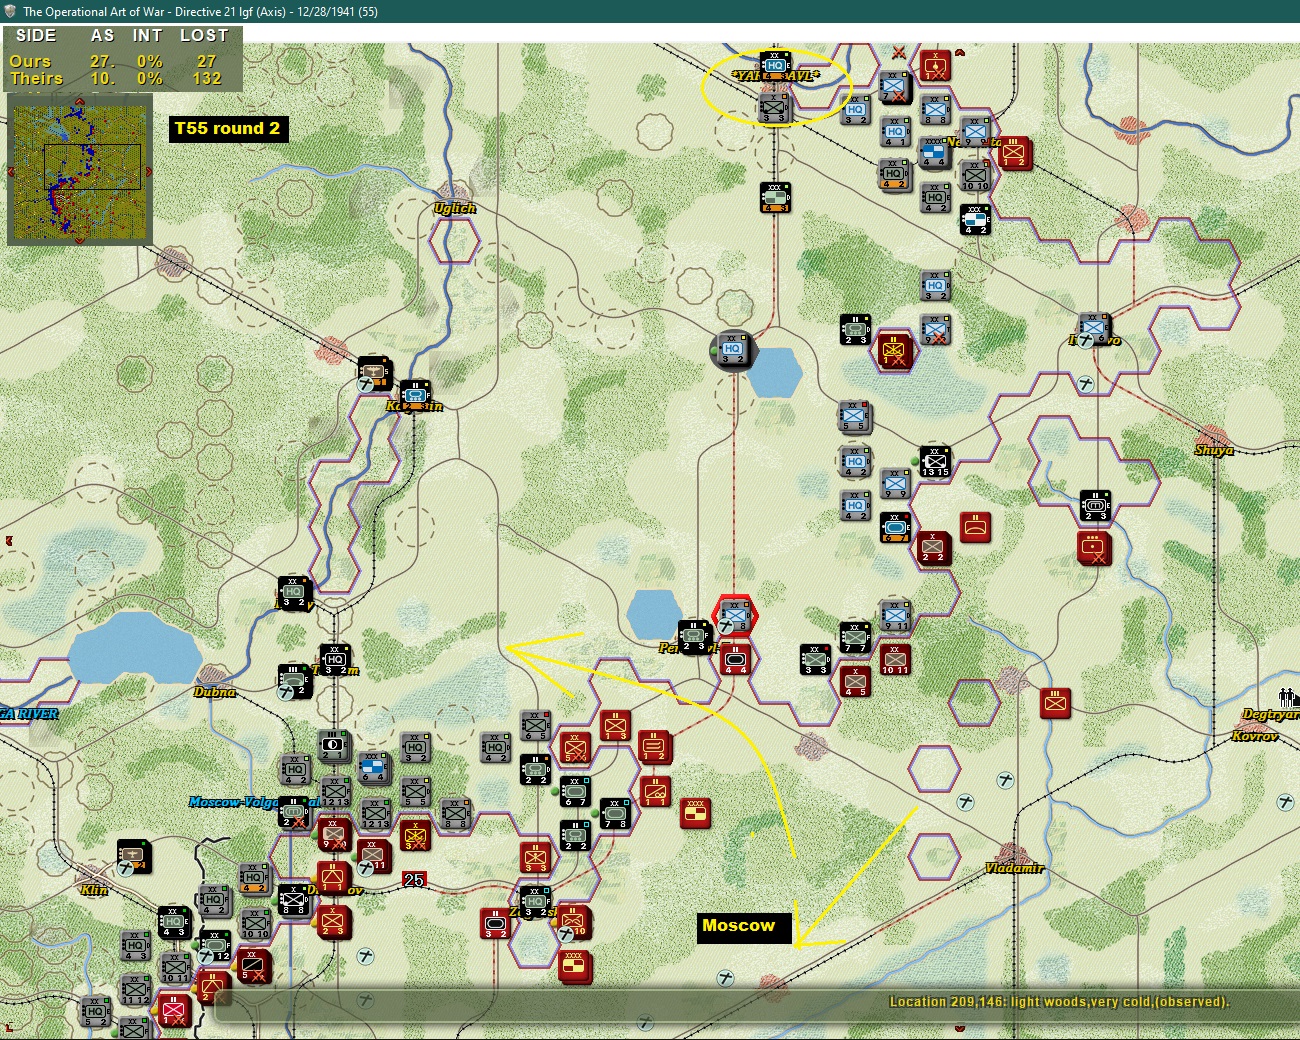
Task: Select the blue HQ counter on Yaroslavl
Action: (x=775, y=67)
